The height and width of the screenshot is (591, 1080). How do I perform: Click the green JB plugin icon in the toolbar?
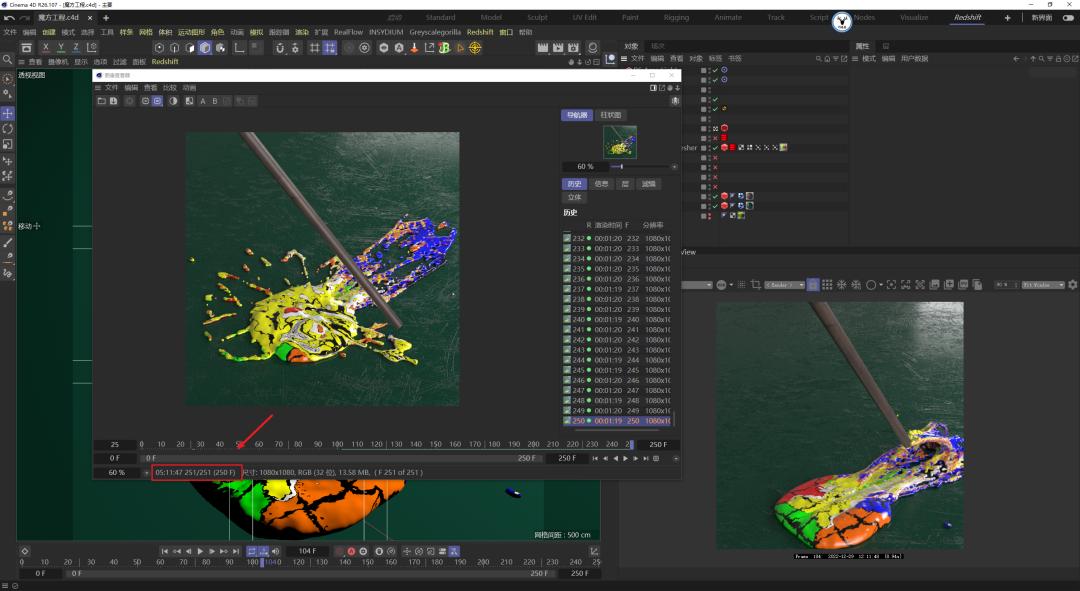444,48
